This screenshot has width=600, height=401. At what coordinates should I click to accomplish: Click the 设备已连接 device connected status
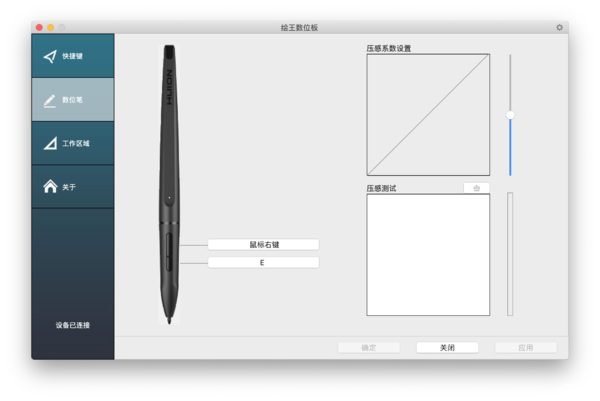[x=73, y=325]
